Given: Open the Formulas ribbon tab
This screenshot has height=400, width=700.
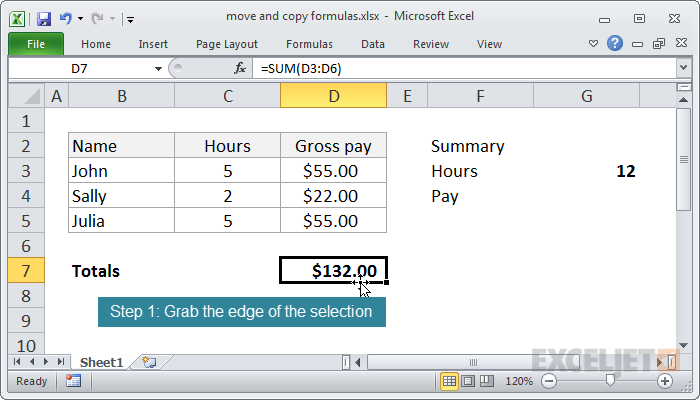Looking at the screenshot, I should tap(309, 44).
